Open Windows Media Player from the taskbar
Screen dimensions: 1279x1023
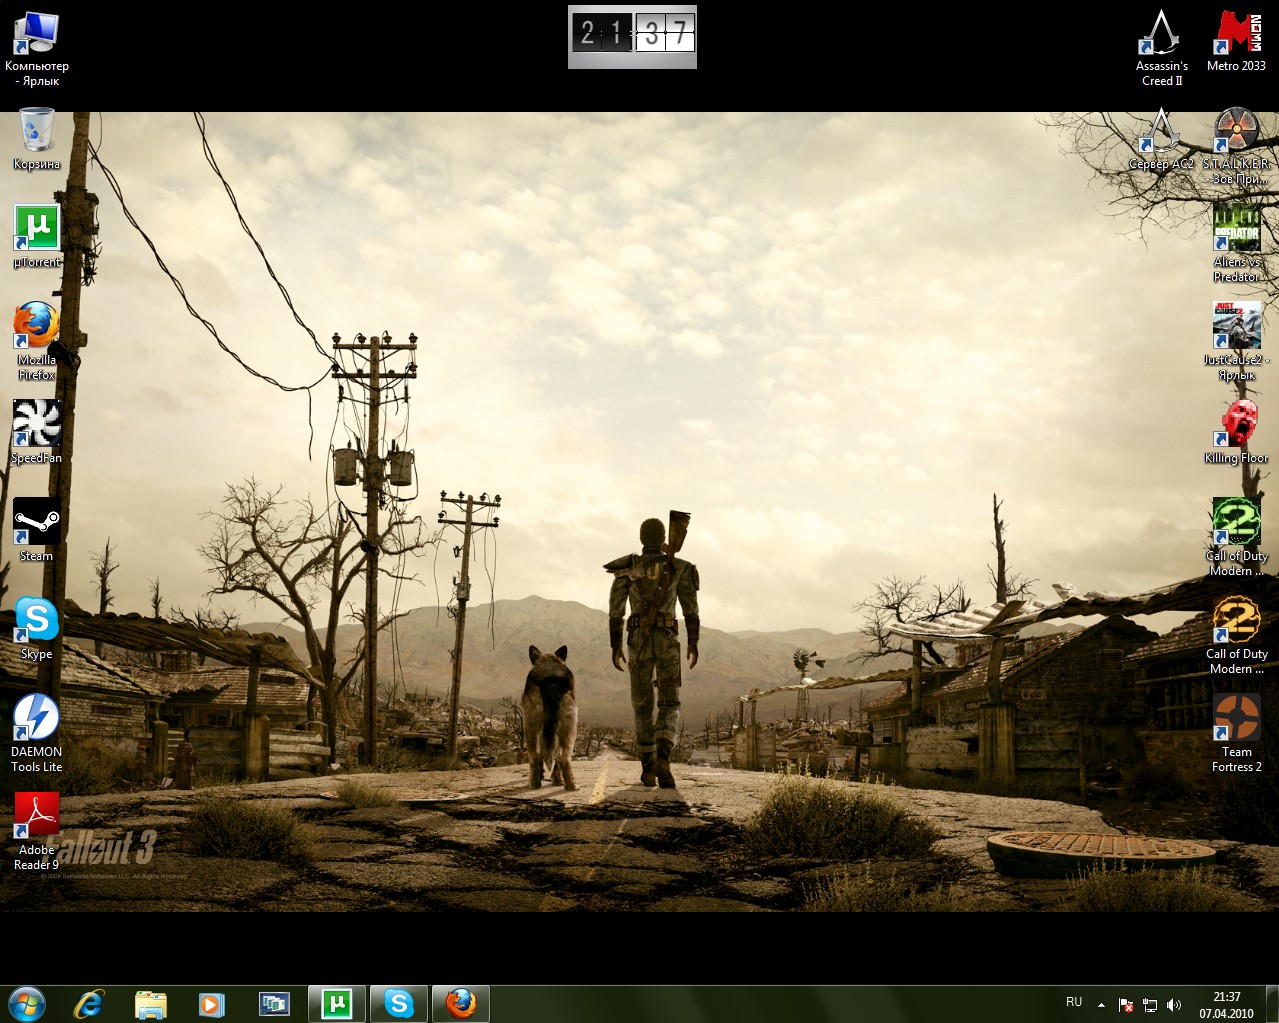pos(212,1003)
